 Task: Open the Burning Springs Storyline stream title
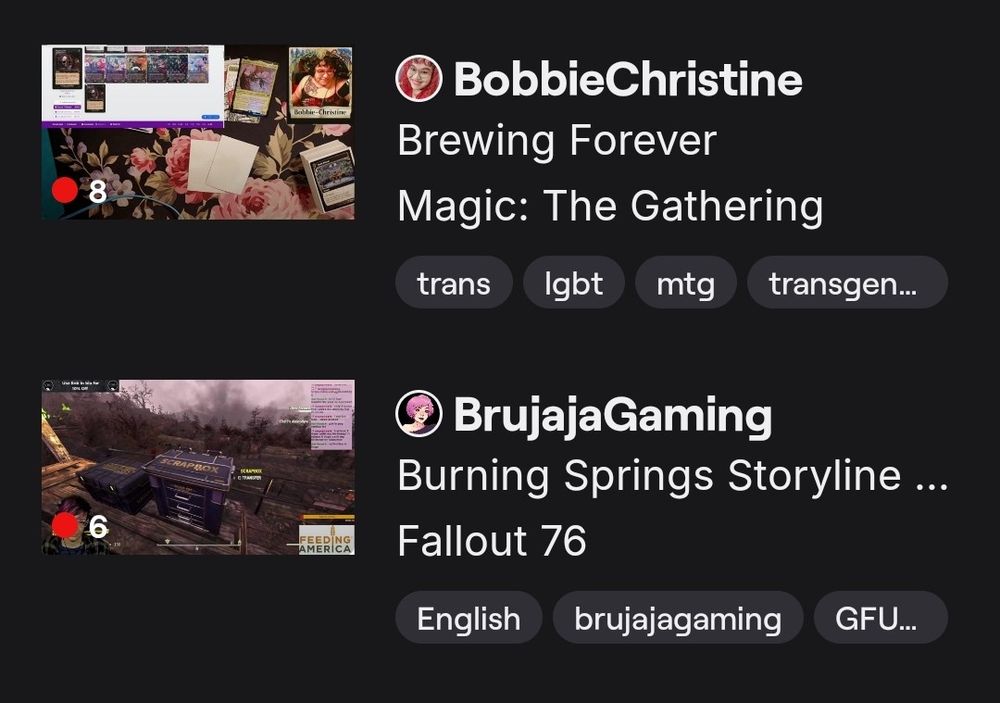[672, 476]
